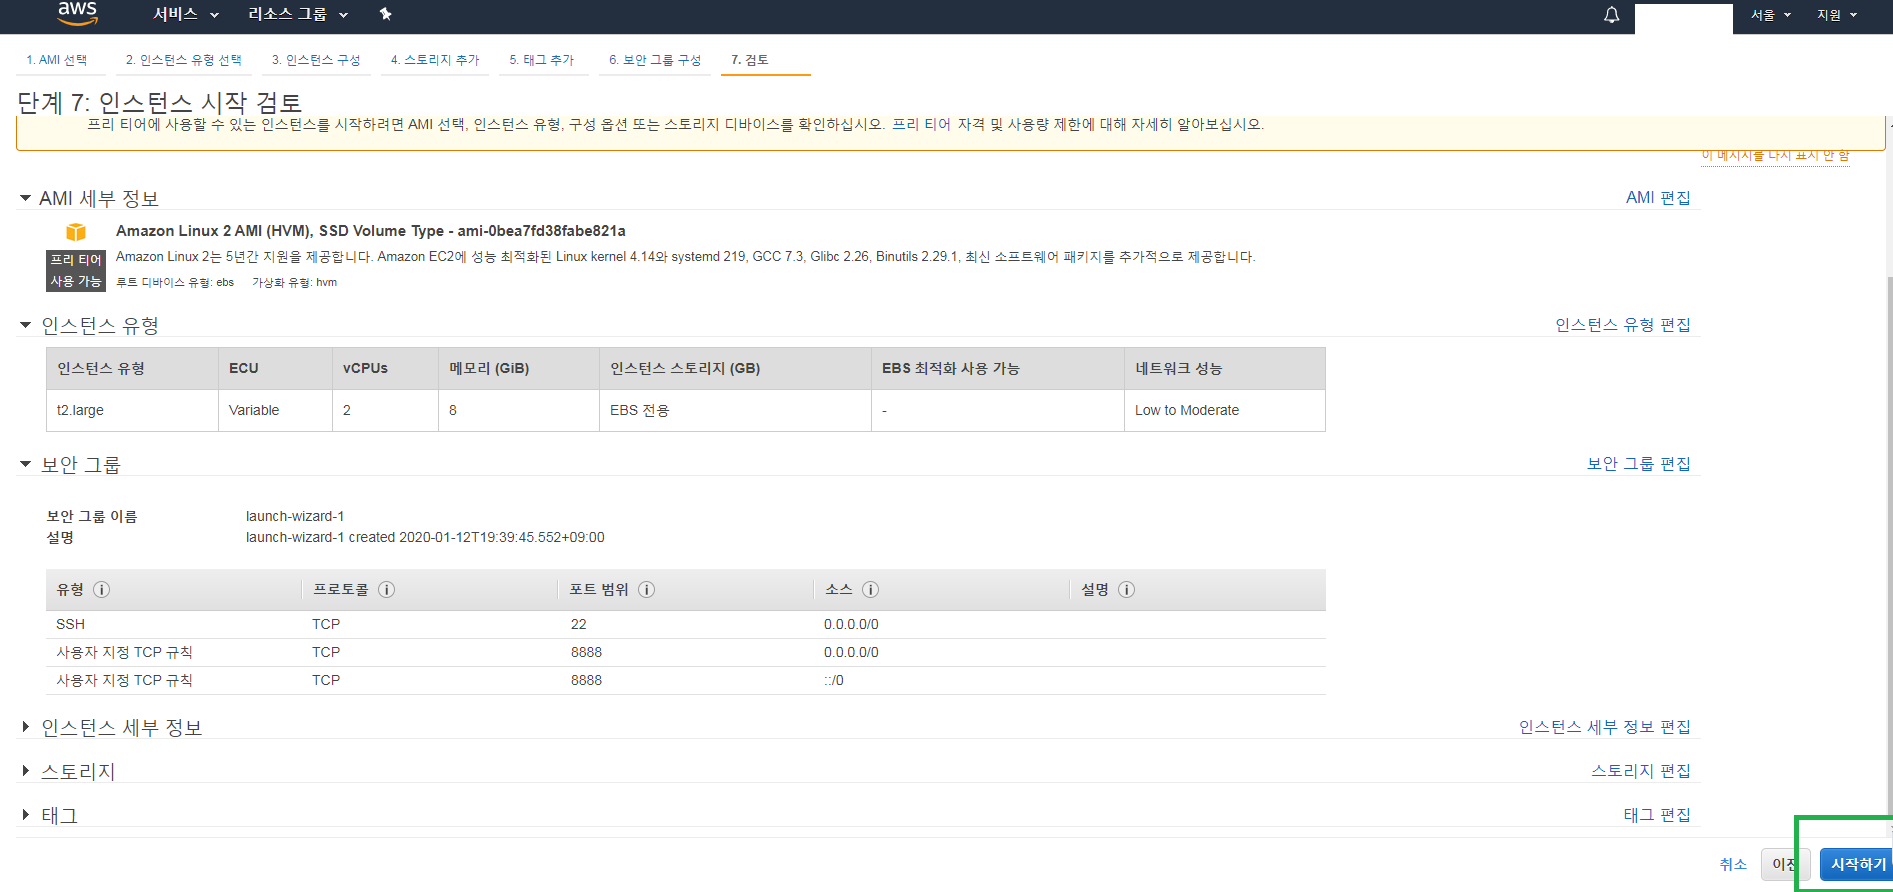The image size is (1893, 892).
Task: Collapse the AMI 세부 정보 section
Action: [x=25, y=198]
